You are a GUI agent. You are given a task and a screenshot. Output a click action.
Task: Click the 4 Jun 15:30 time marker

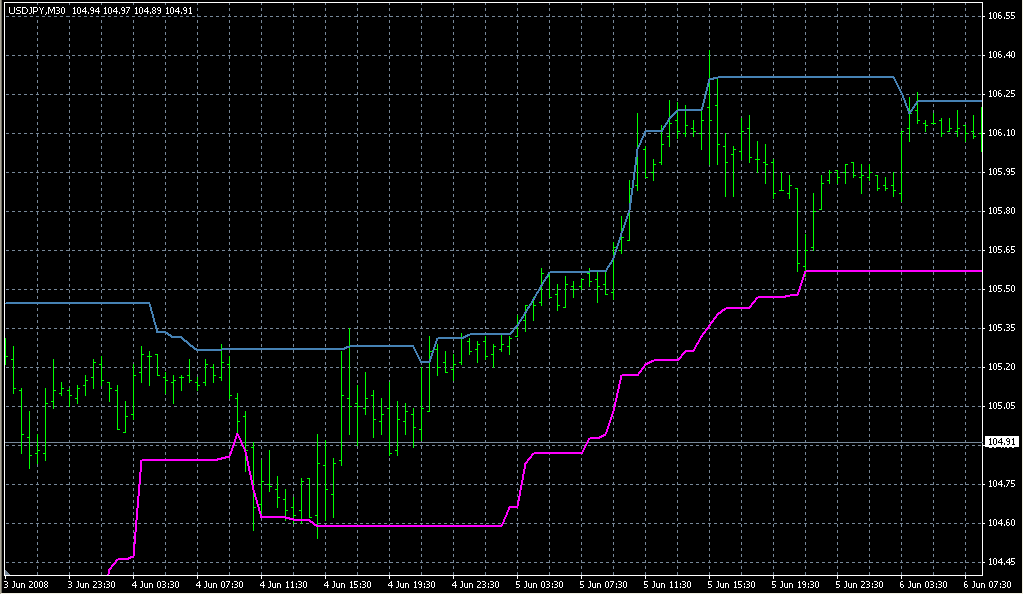[348, 584]
